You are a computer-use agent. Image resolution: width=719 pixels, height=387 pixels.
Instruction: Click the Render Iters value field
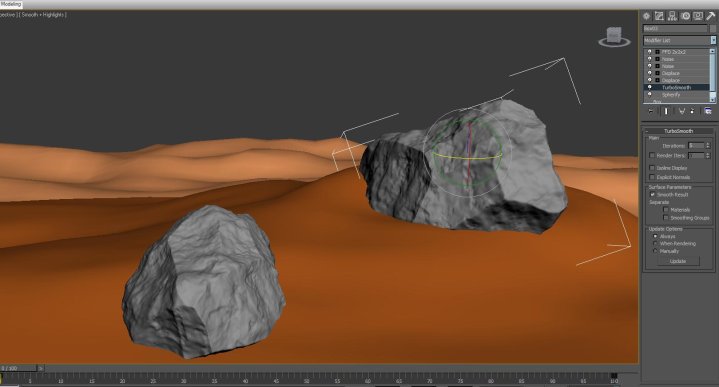coord(696,155)
